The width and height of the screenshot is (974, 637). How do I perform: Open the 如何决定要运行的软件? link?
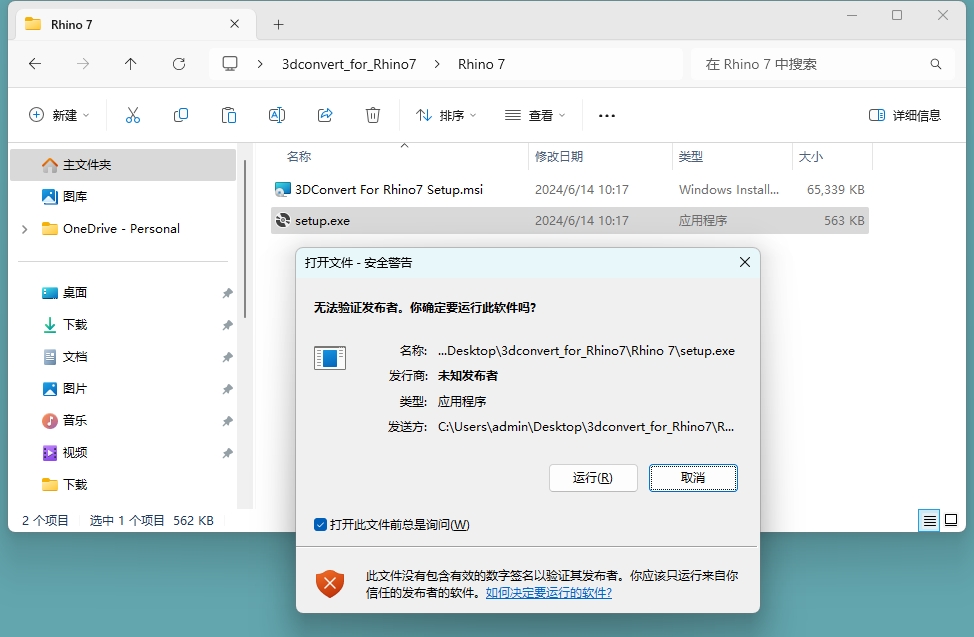point(548,593)
